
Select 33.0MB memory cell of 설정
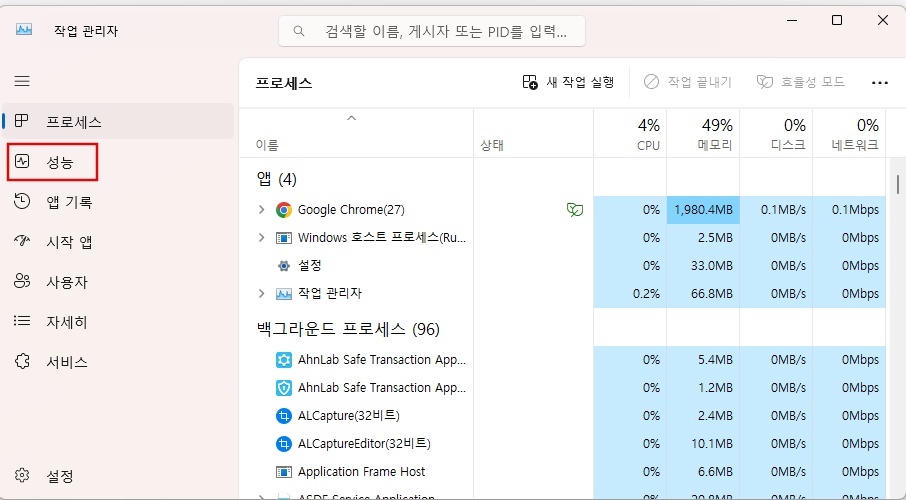point(703,266)
